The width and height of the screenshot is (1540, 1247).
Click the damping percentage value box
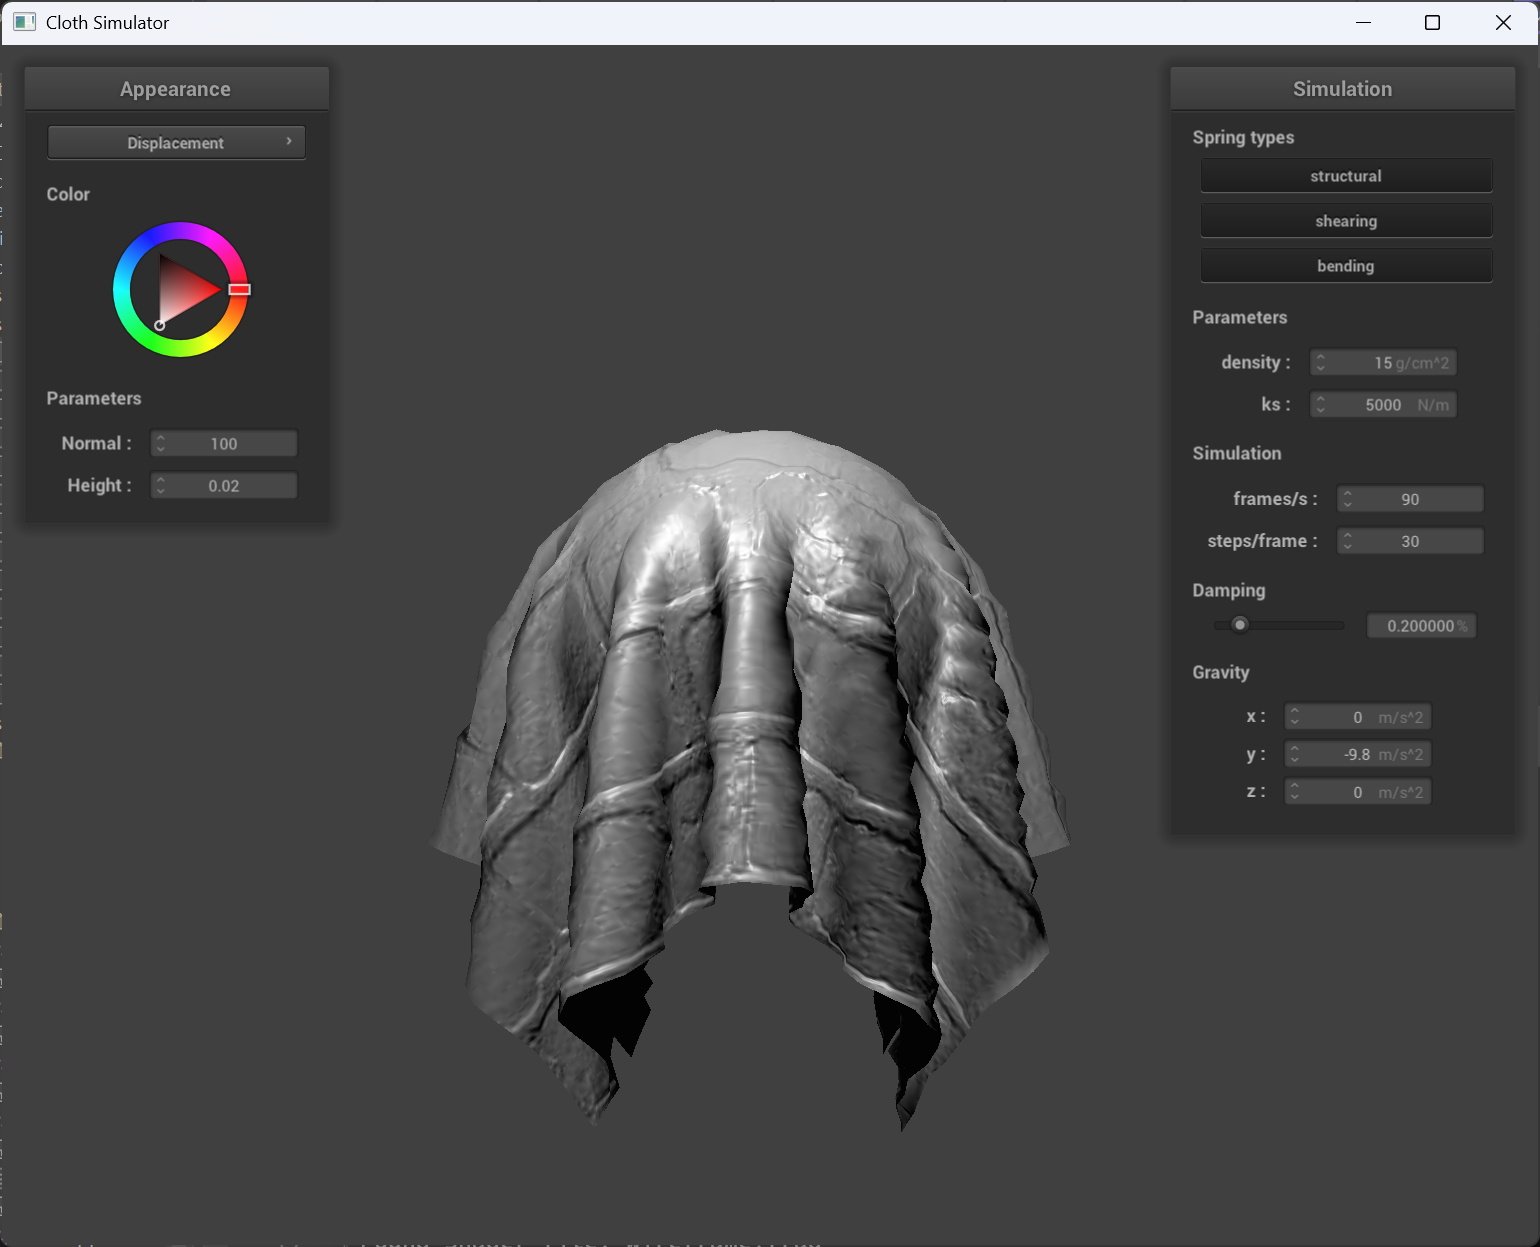[1421, 625]
